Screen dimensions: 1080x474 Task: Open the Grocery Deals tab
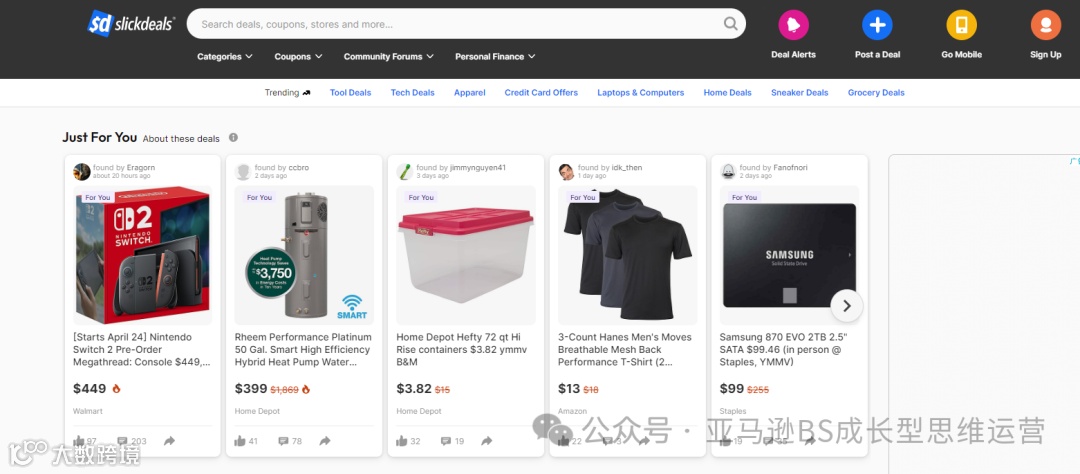tap(876, 93)
